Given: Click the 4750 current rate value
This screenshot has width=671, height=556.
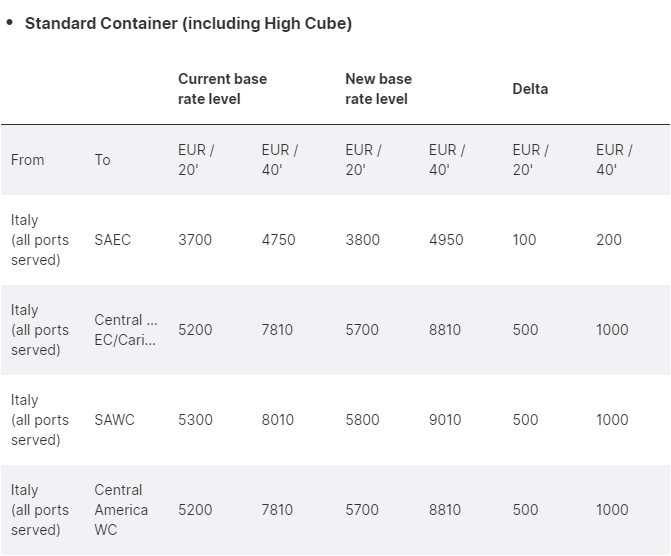Looking at the screenshot, I should pos(278,240).
